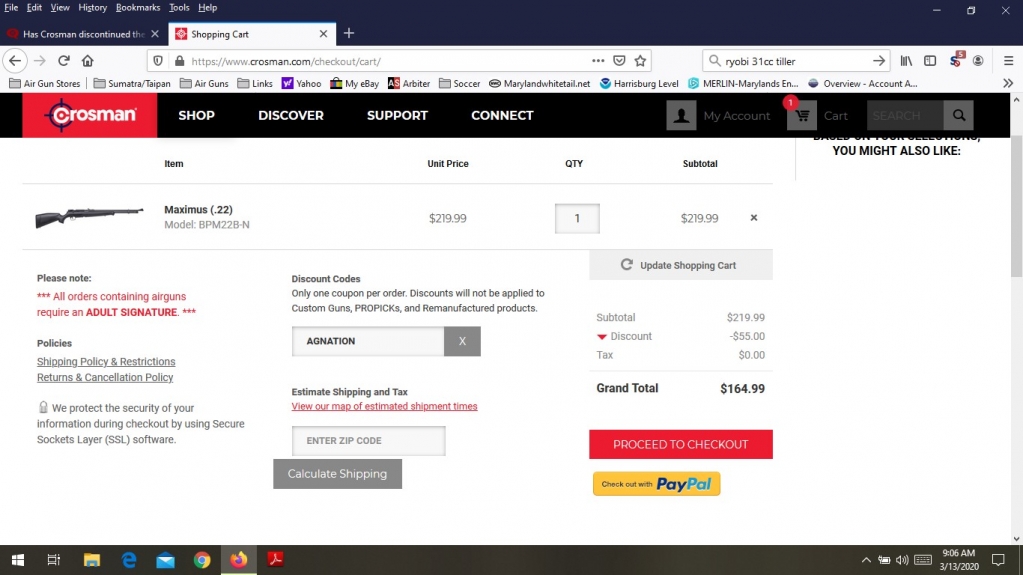Open the Cart icon with badge
Image resolution: width=1023 pixels, height=575 pixels.
point(802,116)
